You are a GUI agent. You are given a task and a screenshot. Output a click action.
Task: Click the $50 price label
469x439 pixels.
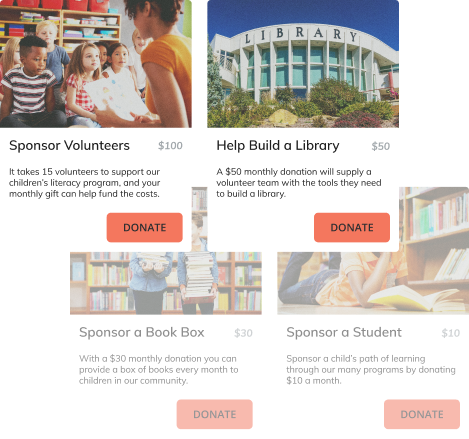(381, 146)
